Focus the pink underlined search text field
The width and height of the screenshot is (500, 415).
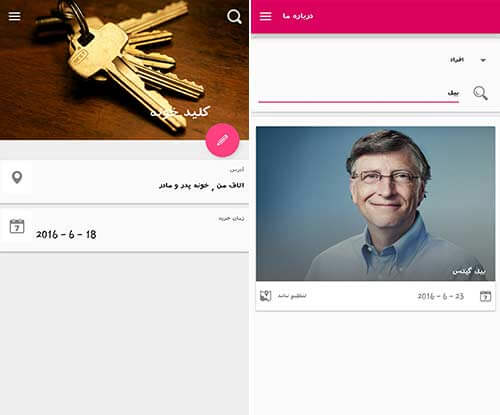point(359,94)
